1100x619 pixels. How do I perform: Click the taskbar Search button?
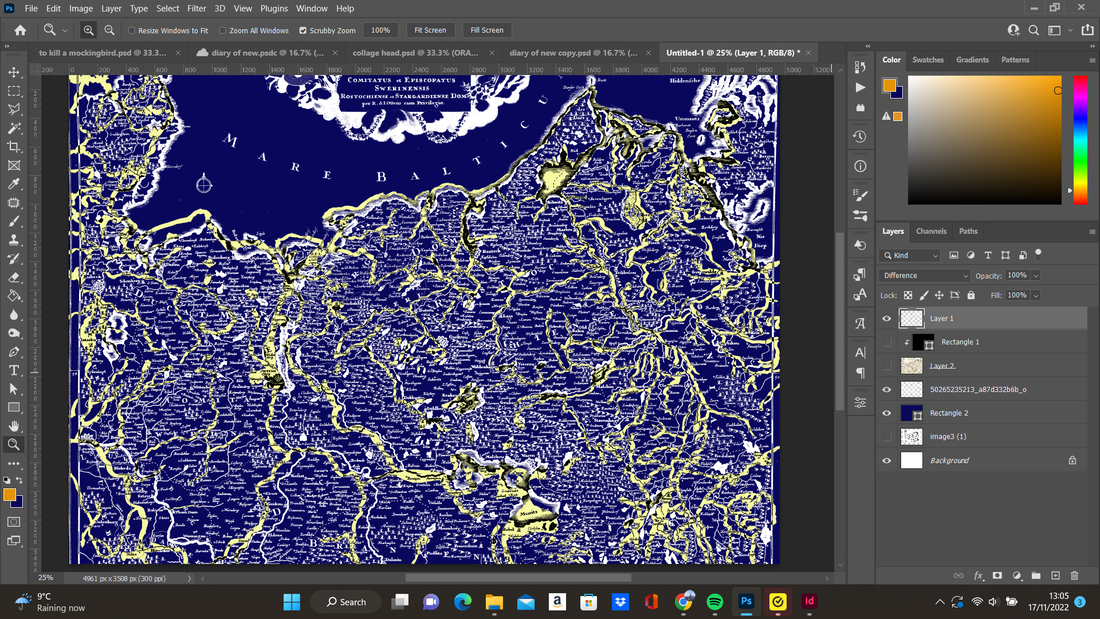pyautogui.click(x=347, y=601)
